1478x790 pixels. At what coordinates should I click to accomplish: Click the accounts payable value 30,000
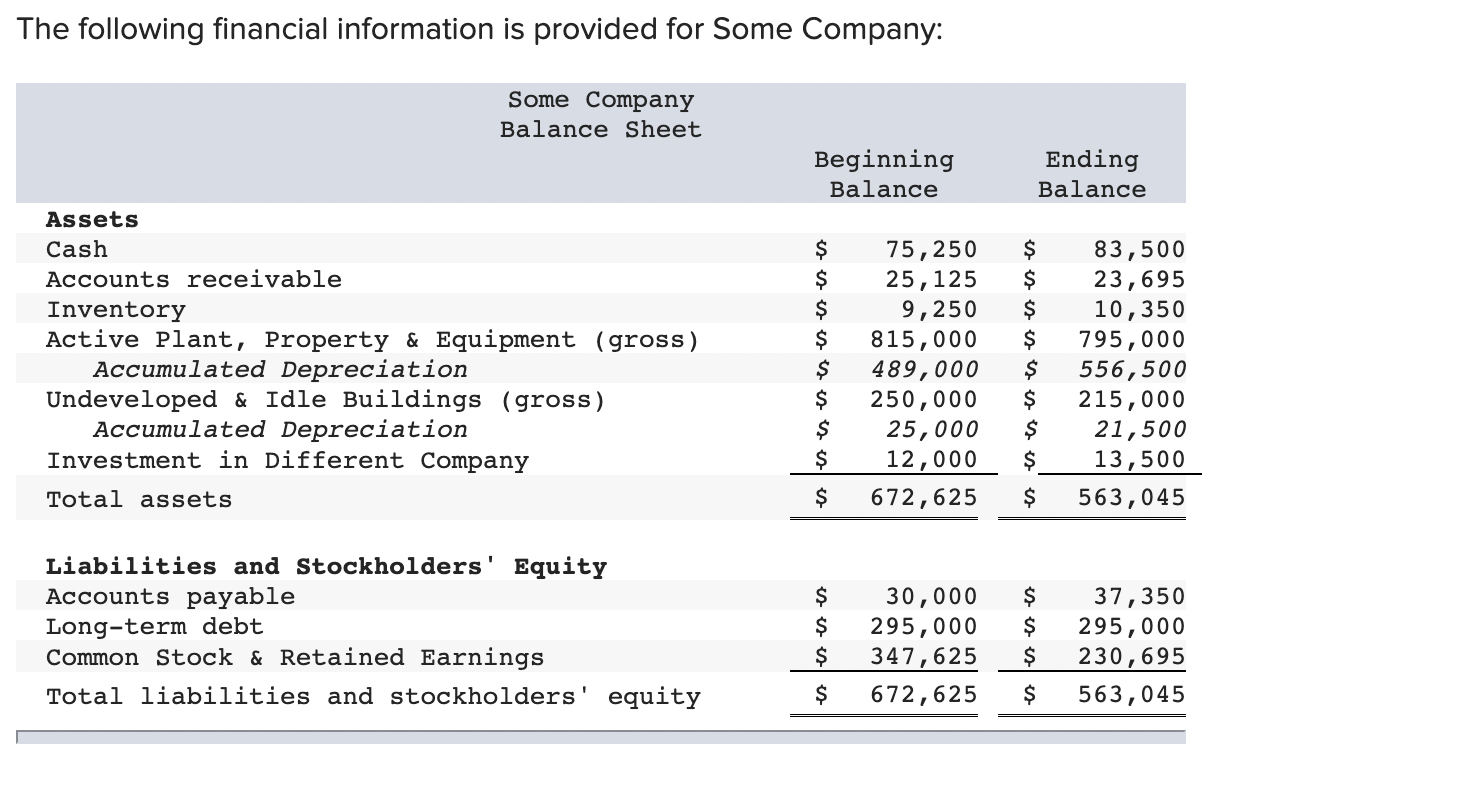click(932, 596)
